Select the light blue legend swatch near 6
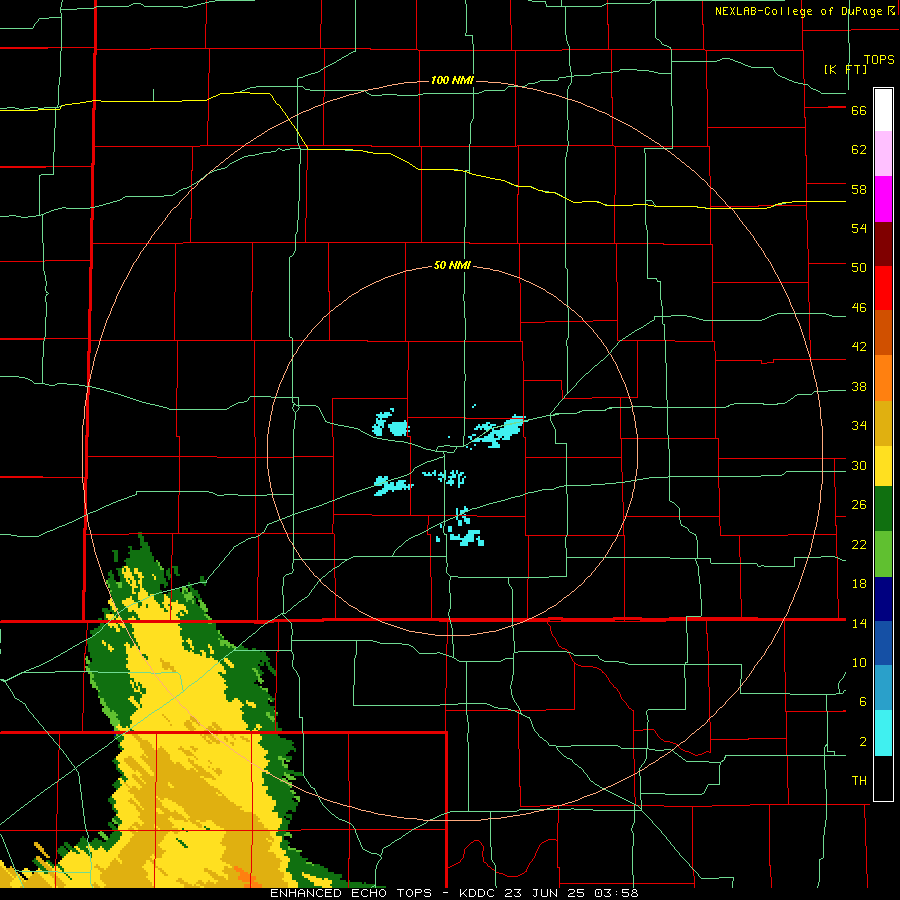This screenshot has height=900, width=900. [883, 688]
